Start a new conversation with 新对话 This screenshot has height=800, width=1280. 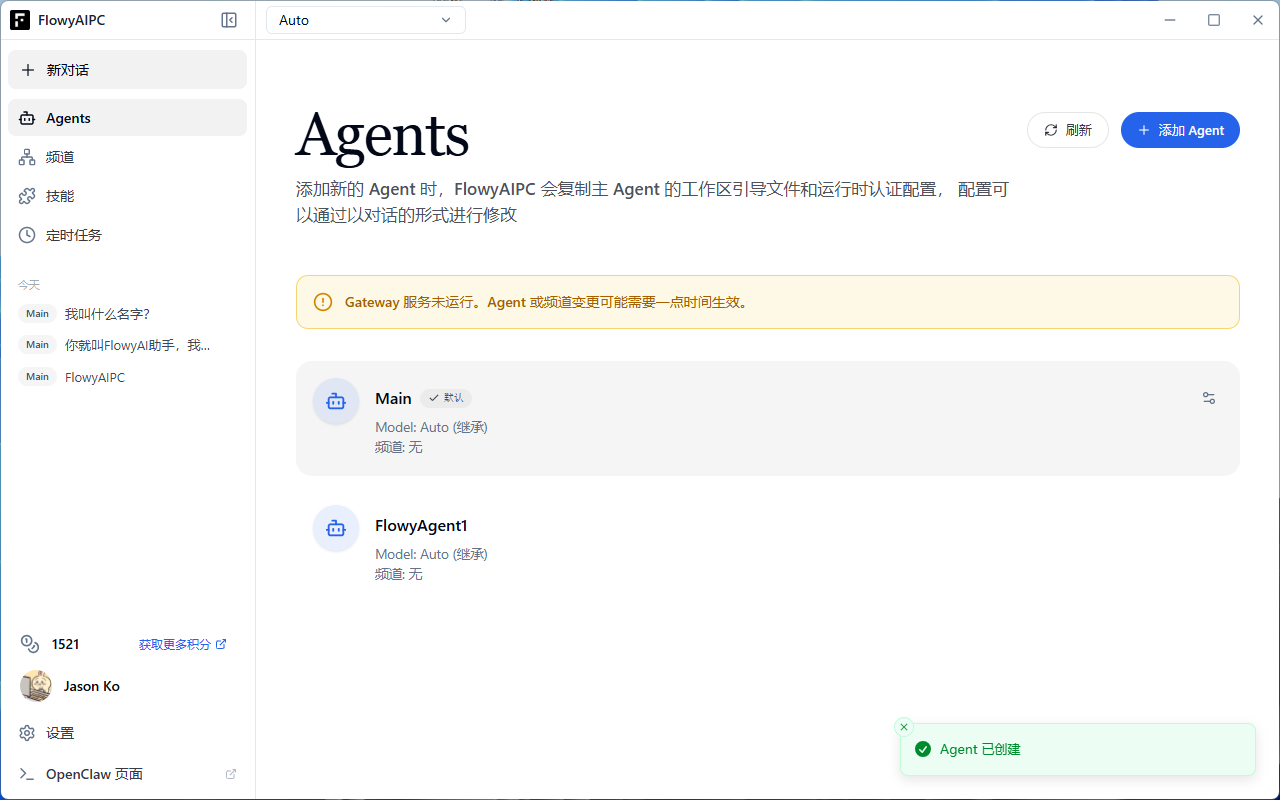[x=127, y=69]
